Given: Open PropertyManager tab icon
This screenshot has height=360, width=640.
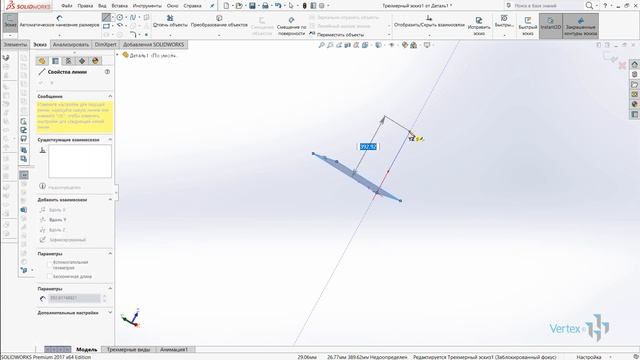Looking at the screenshot, I should 55,61.
